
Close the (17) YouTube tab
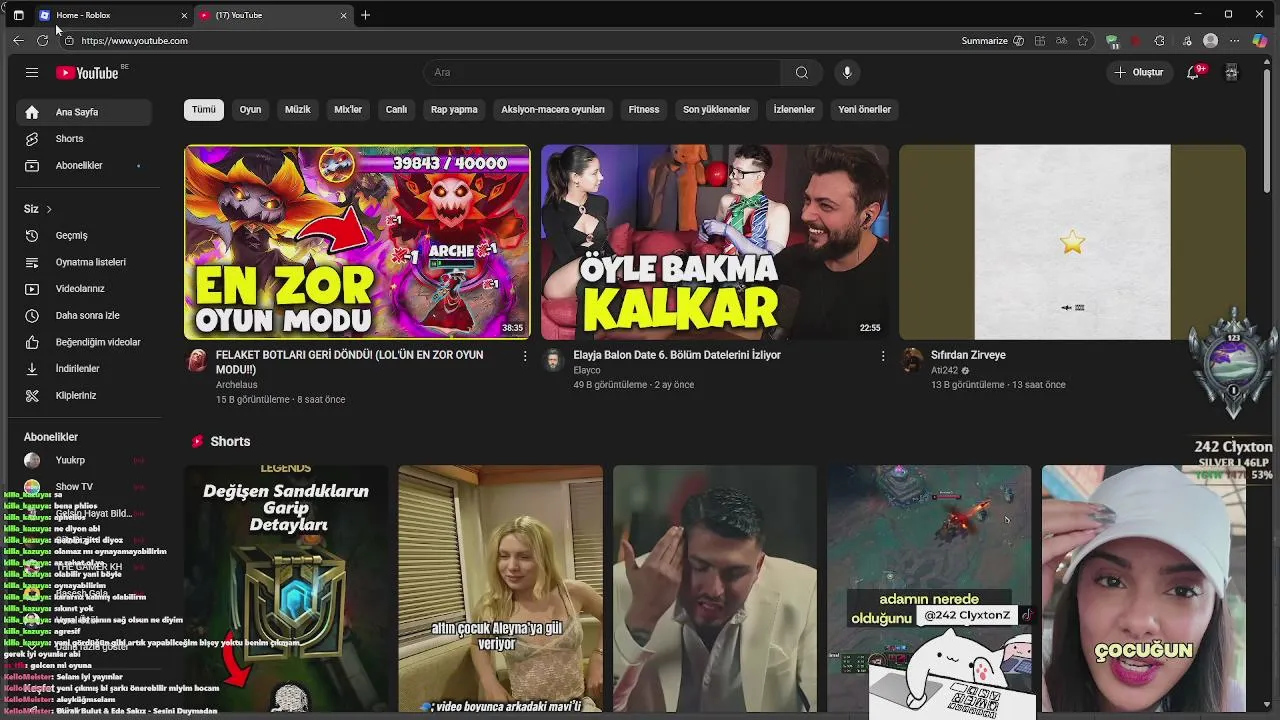344,15
